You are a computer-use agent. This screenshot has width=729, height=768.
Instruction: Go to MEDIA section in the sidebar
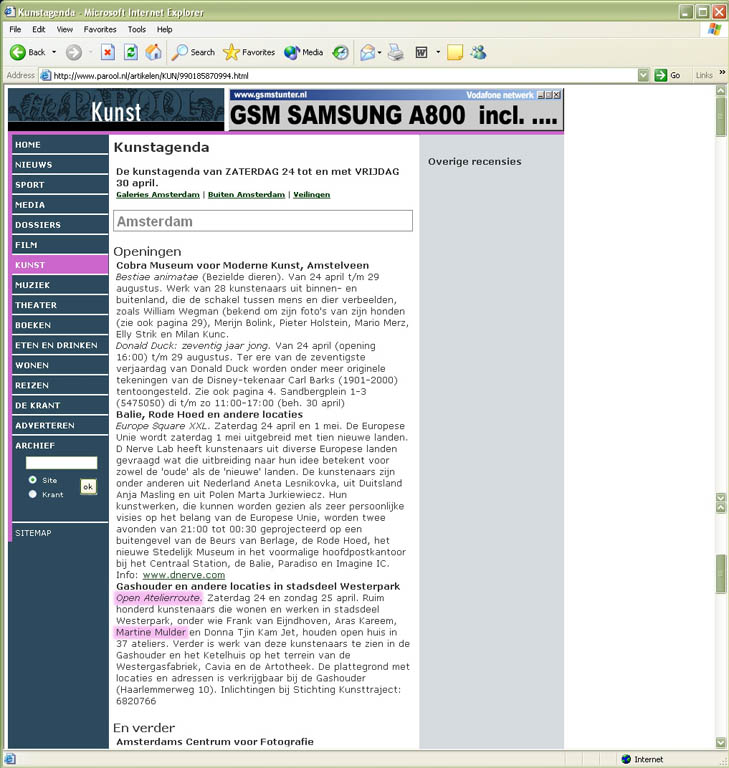(60, 205)
